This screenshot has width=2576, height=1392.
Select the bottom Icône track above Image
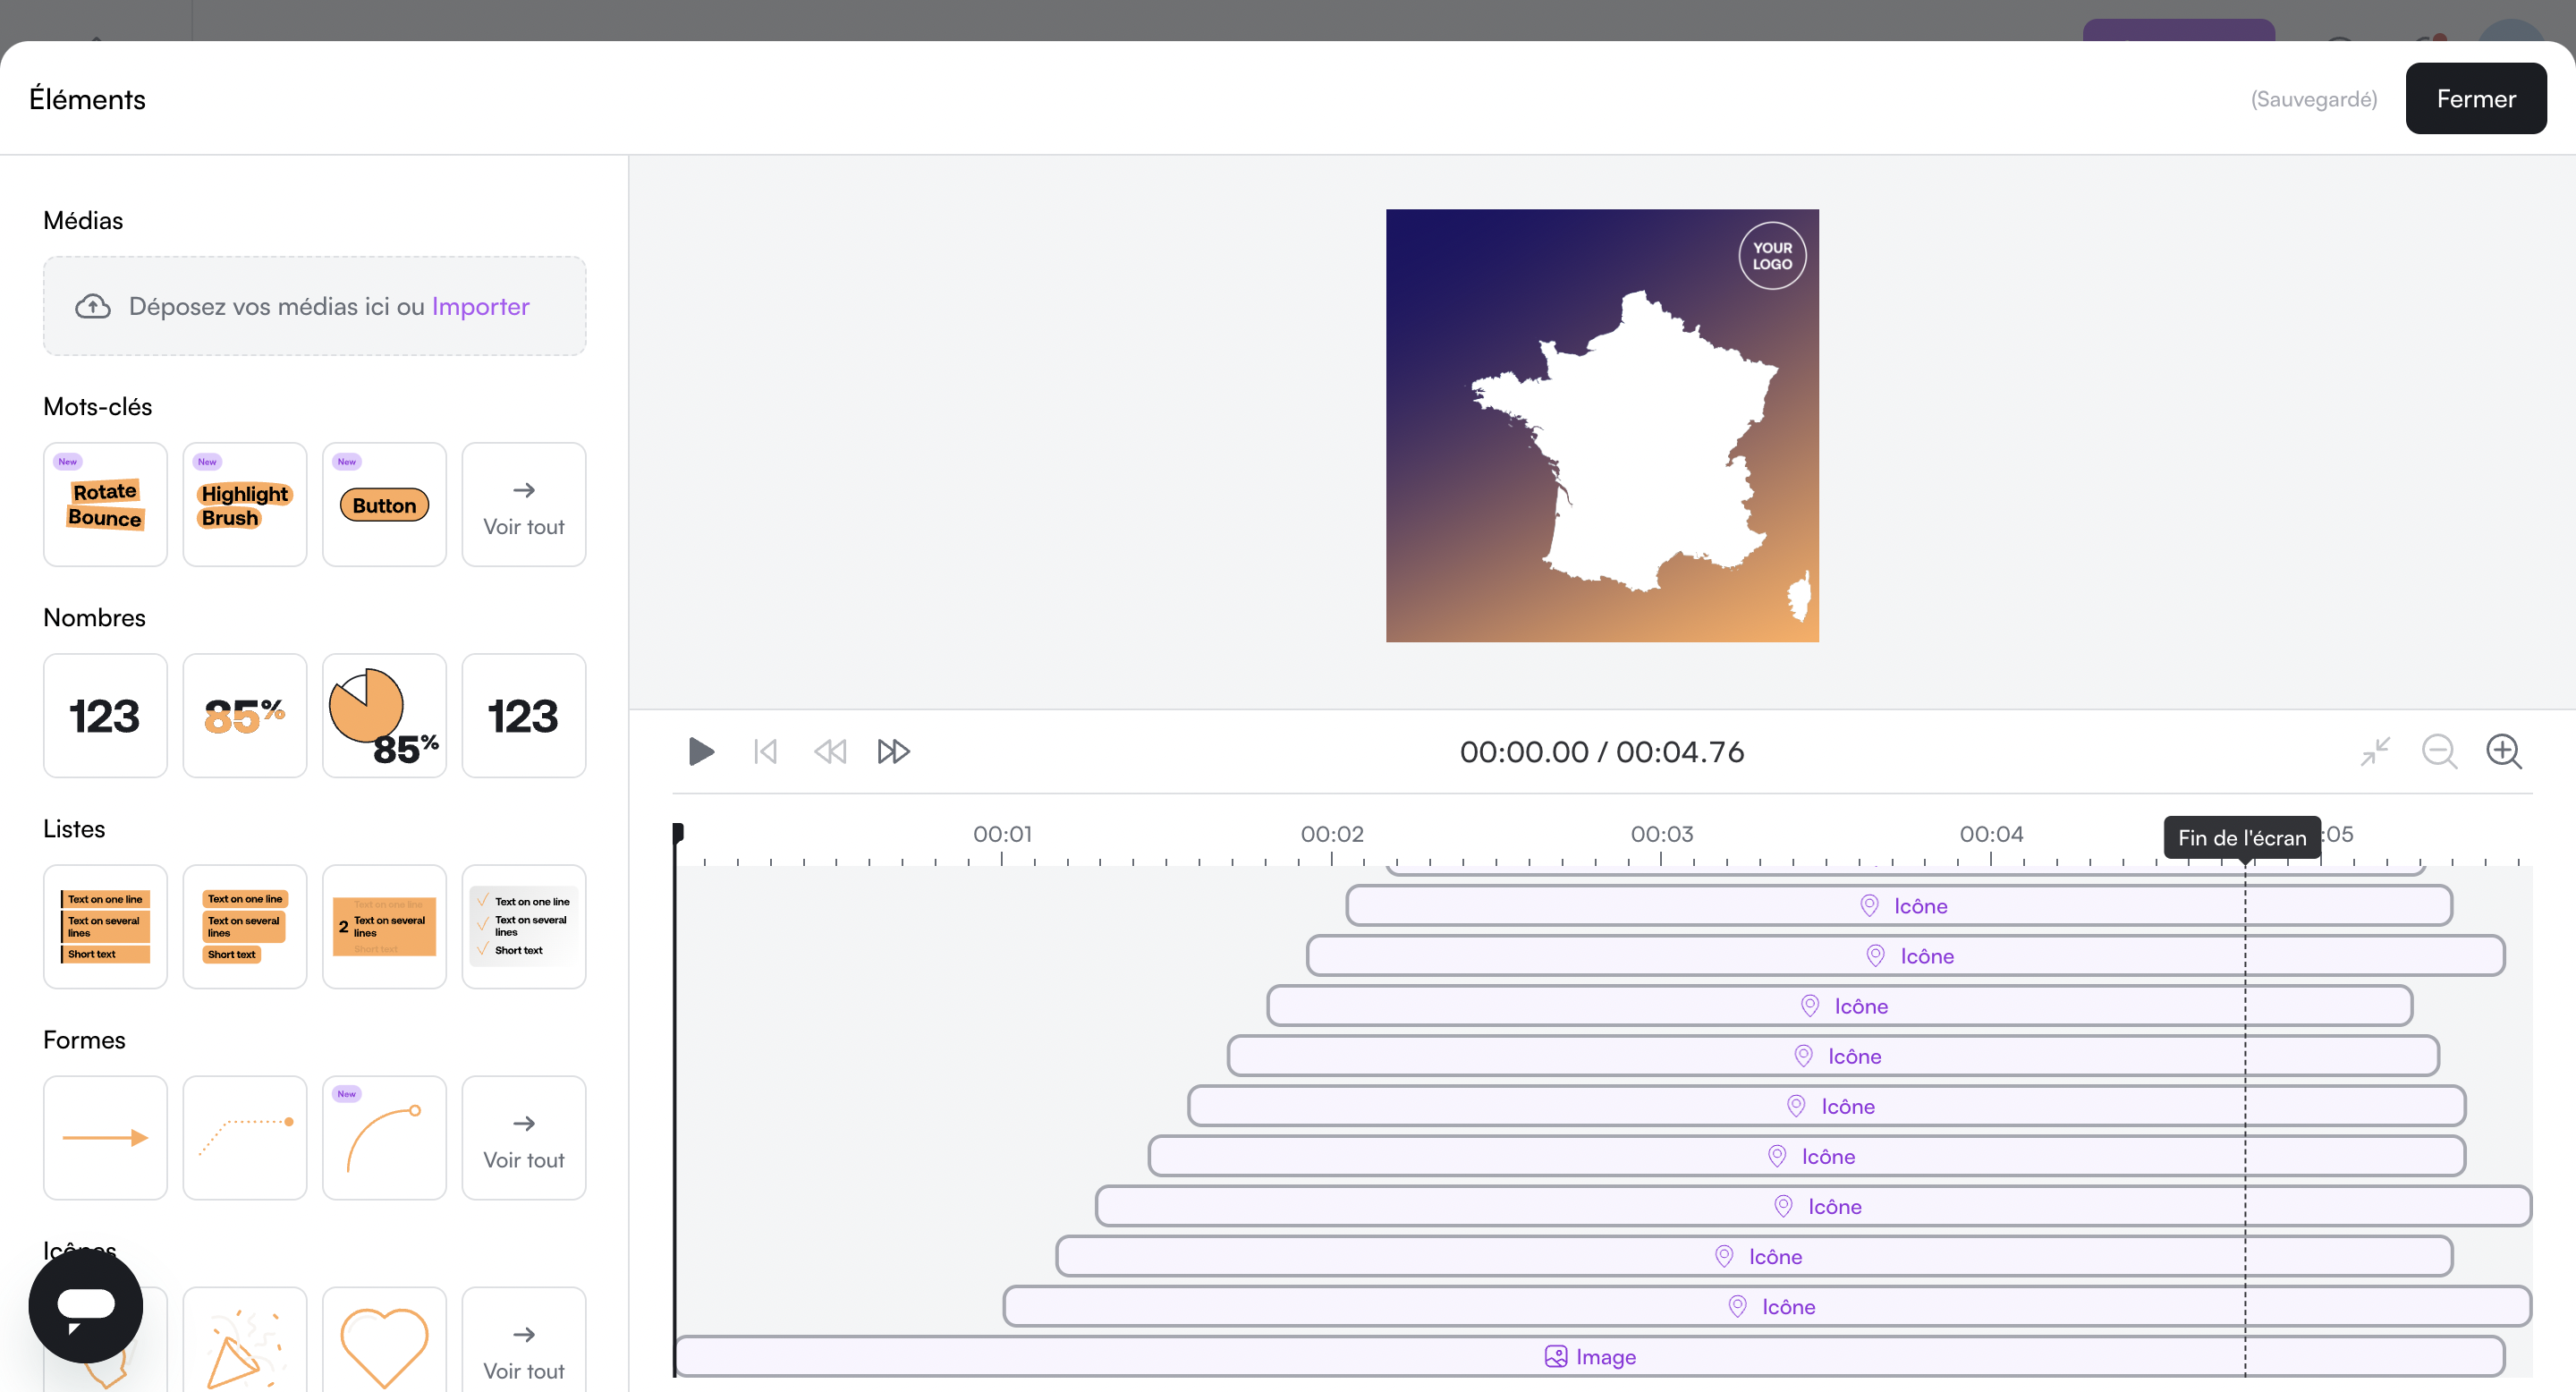1767,1306
